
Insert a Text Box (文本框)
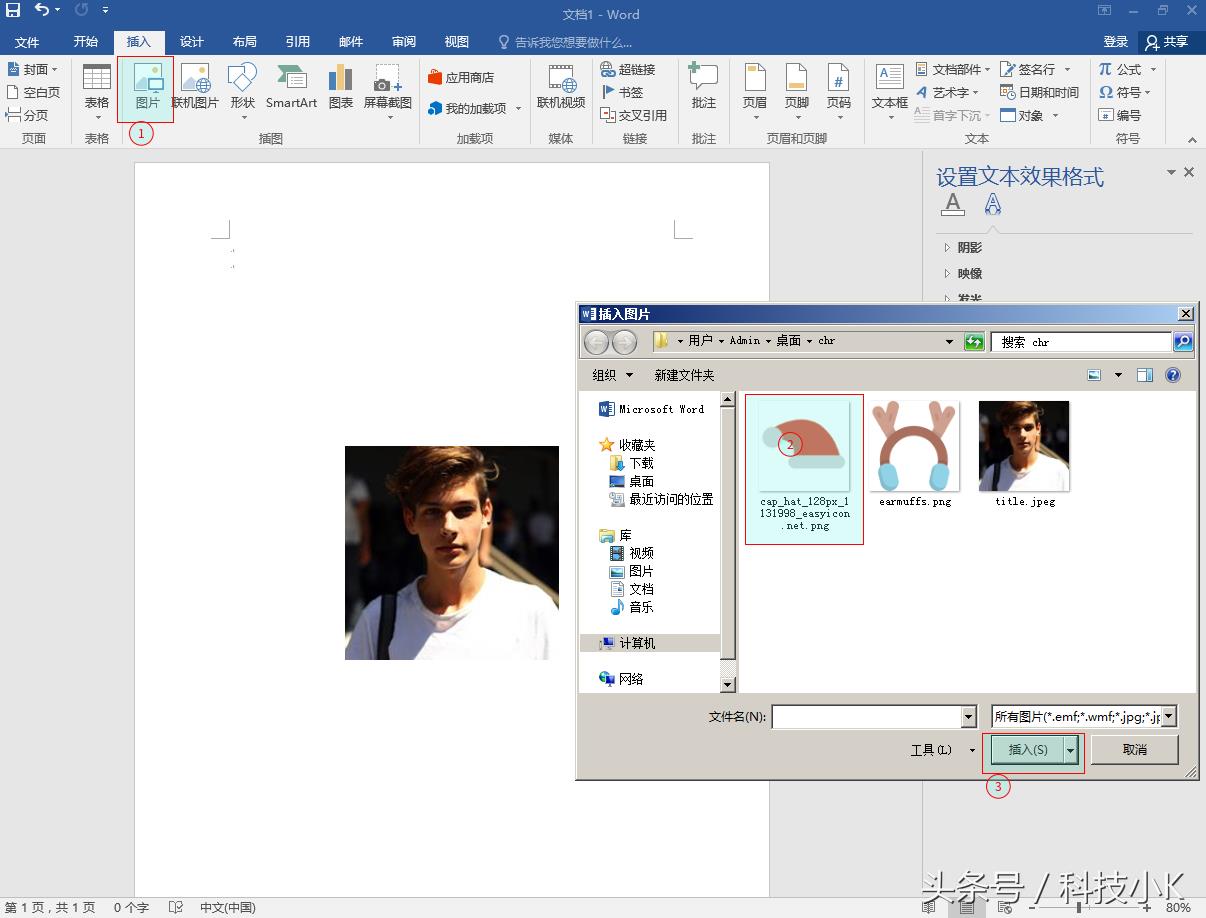[x=889, y=87]
